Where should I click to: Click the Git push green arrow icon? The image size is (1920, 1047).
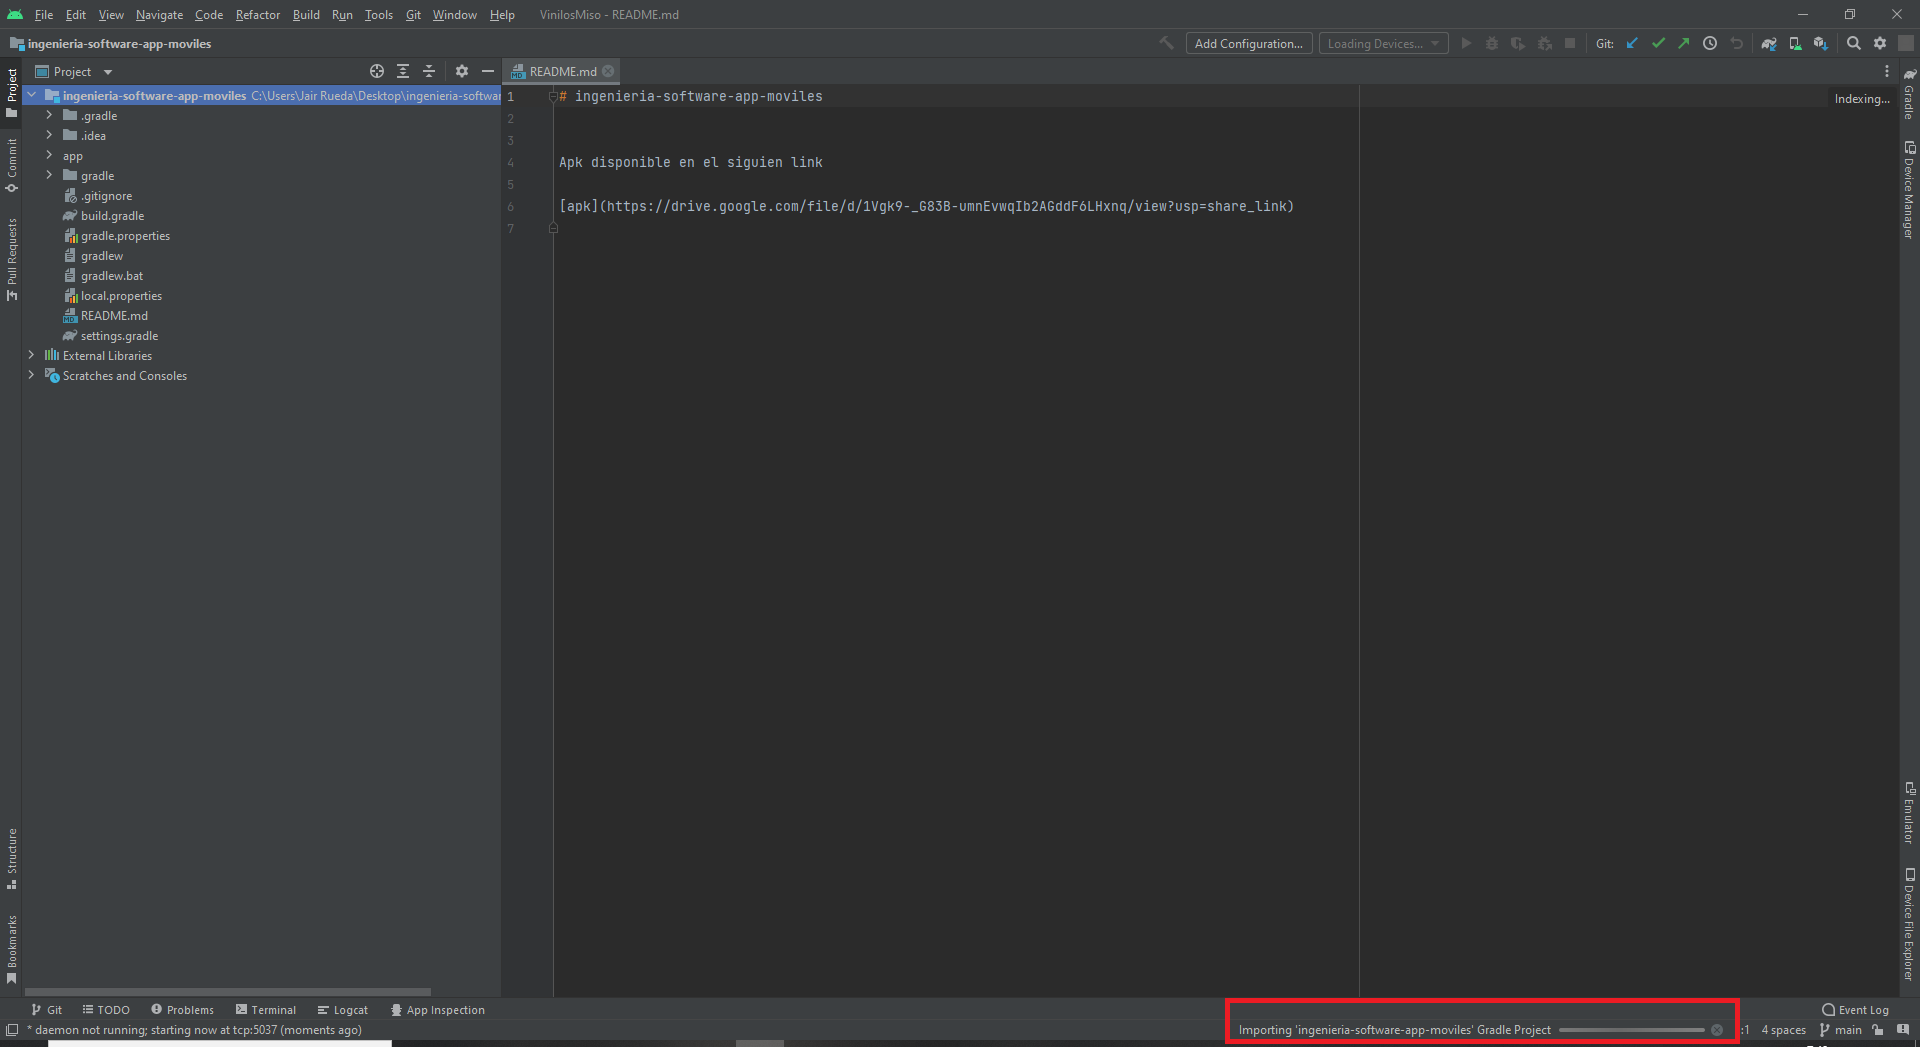click(1684, 43)
